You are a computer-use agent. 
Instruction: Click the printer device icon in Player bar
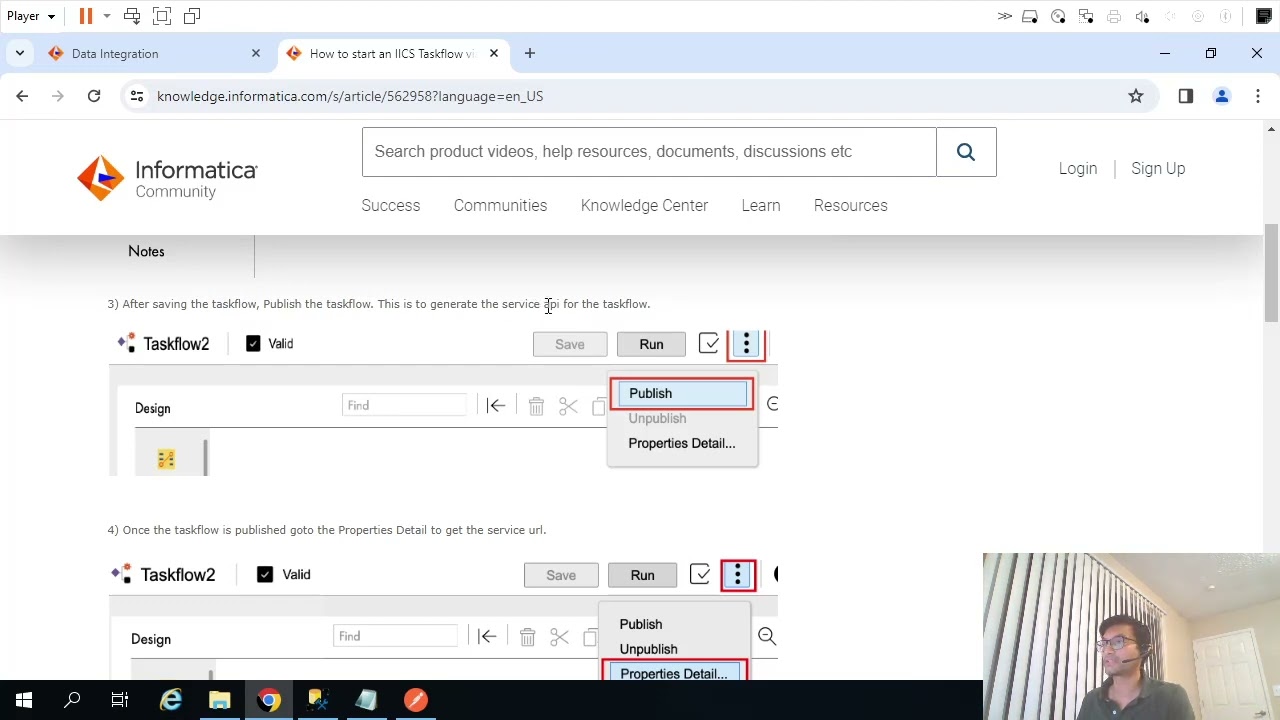(x=1114, y=16)
